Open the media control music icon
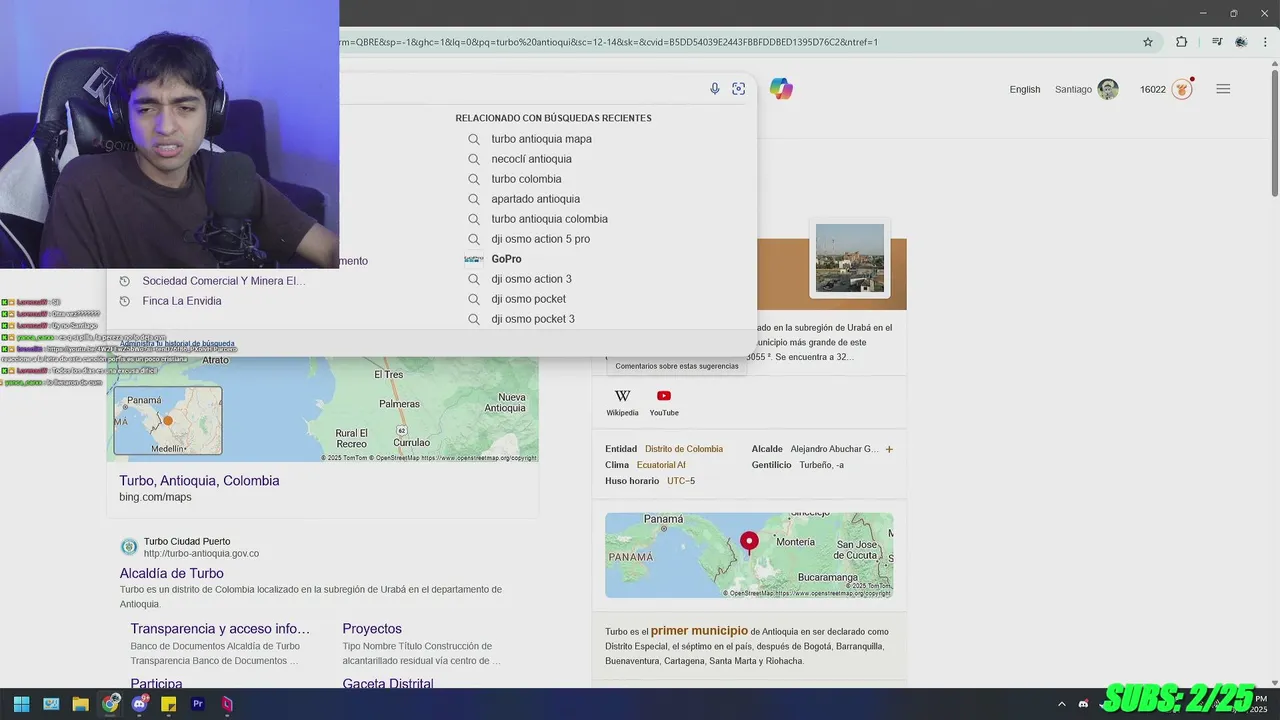 coord(1217,42)
